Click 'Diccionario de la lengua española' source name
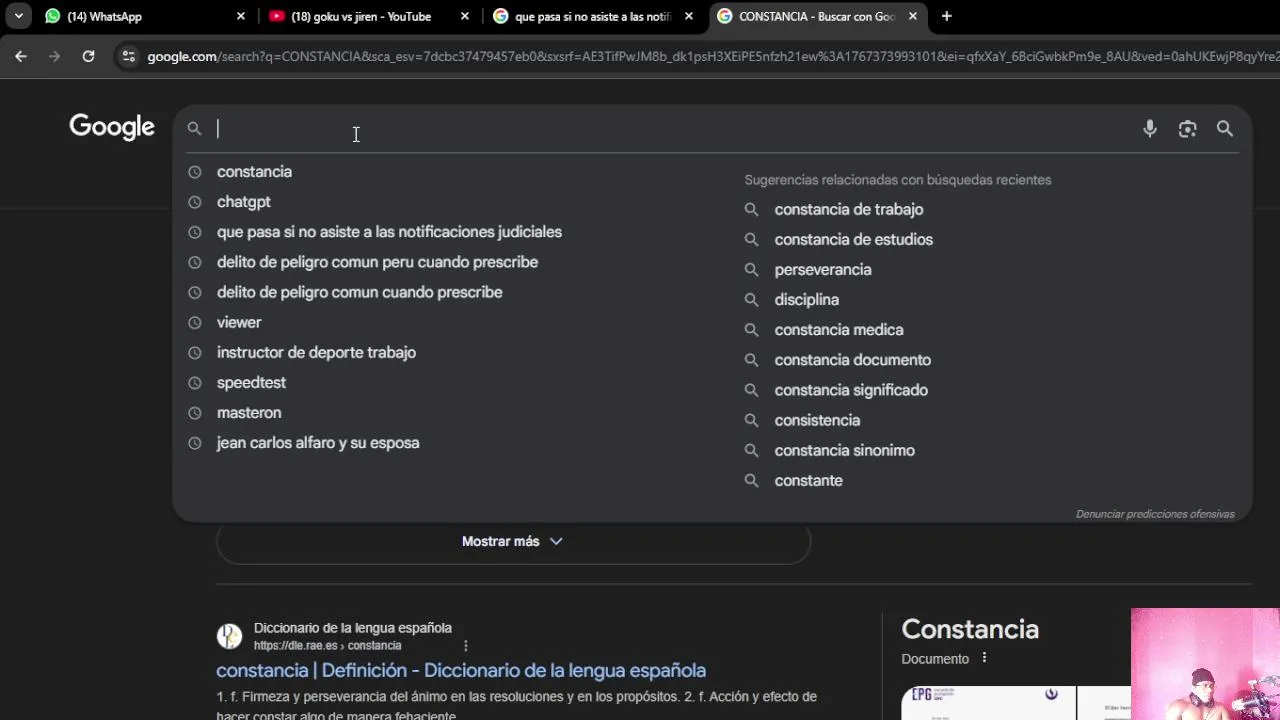Viewport: 1280px width, 720px height. (x=353, y=628)
